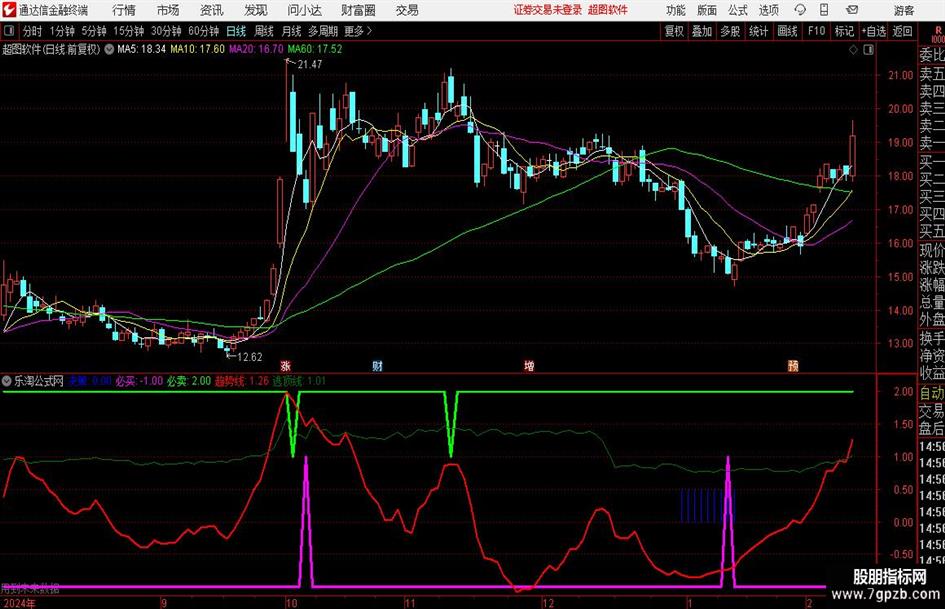
Task: Open the 选项 menu
Action: tap(768, 10)
